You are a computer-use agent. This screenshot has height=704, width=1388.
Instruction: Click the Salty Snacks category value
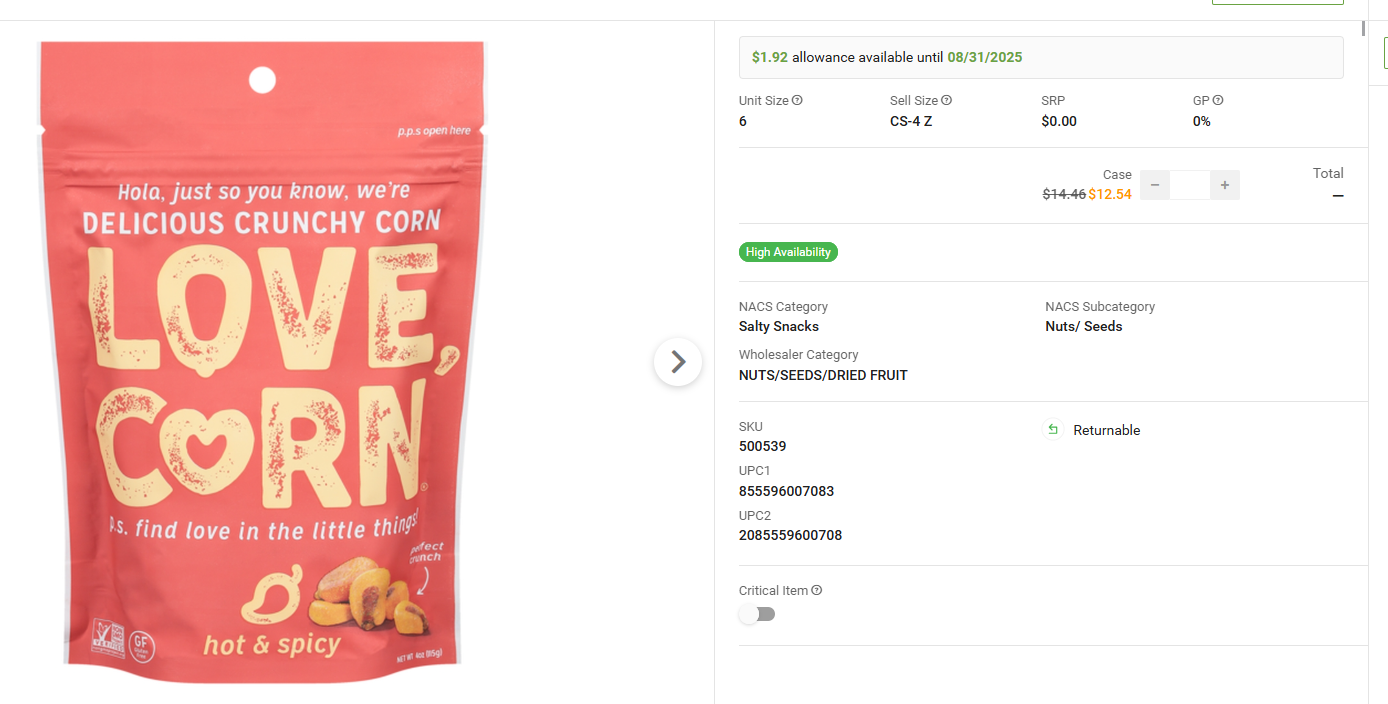[779, 326]
